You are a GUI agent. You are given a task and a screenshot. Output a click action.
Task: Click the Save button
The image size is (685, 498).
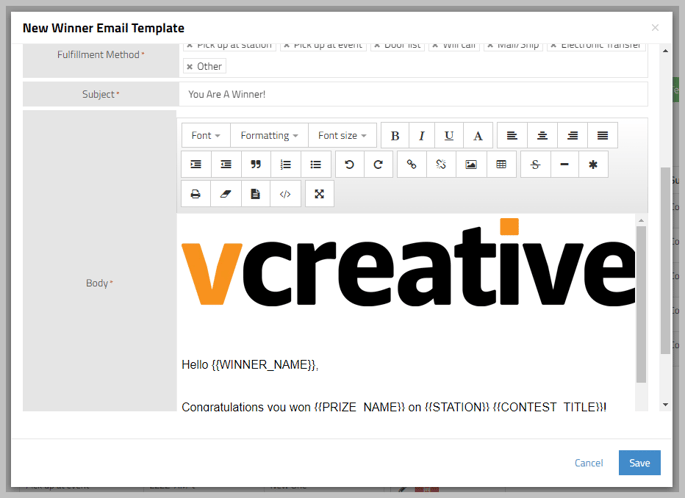coord(639,463)
